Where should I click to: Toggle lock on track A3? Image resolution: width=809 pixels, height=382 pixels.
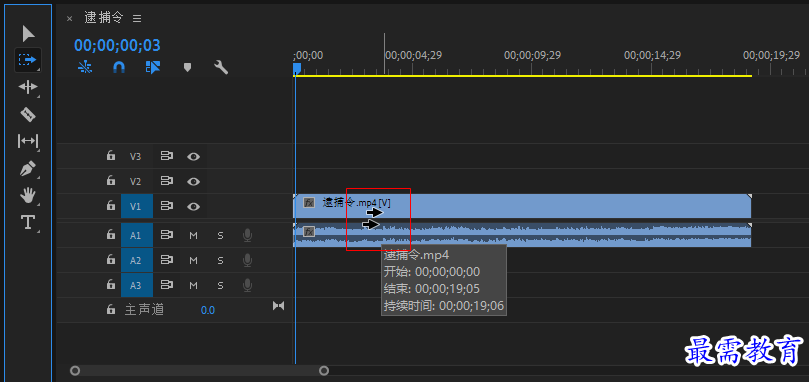(110, 284)
